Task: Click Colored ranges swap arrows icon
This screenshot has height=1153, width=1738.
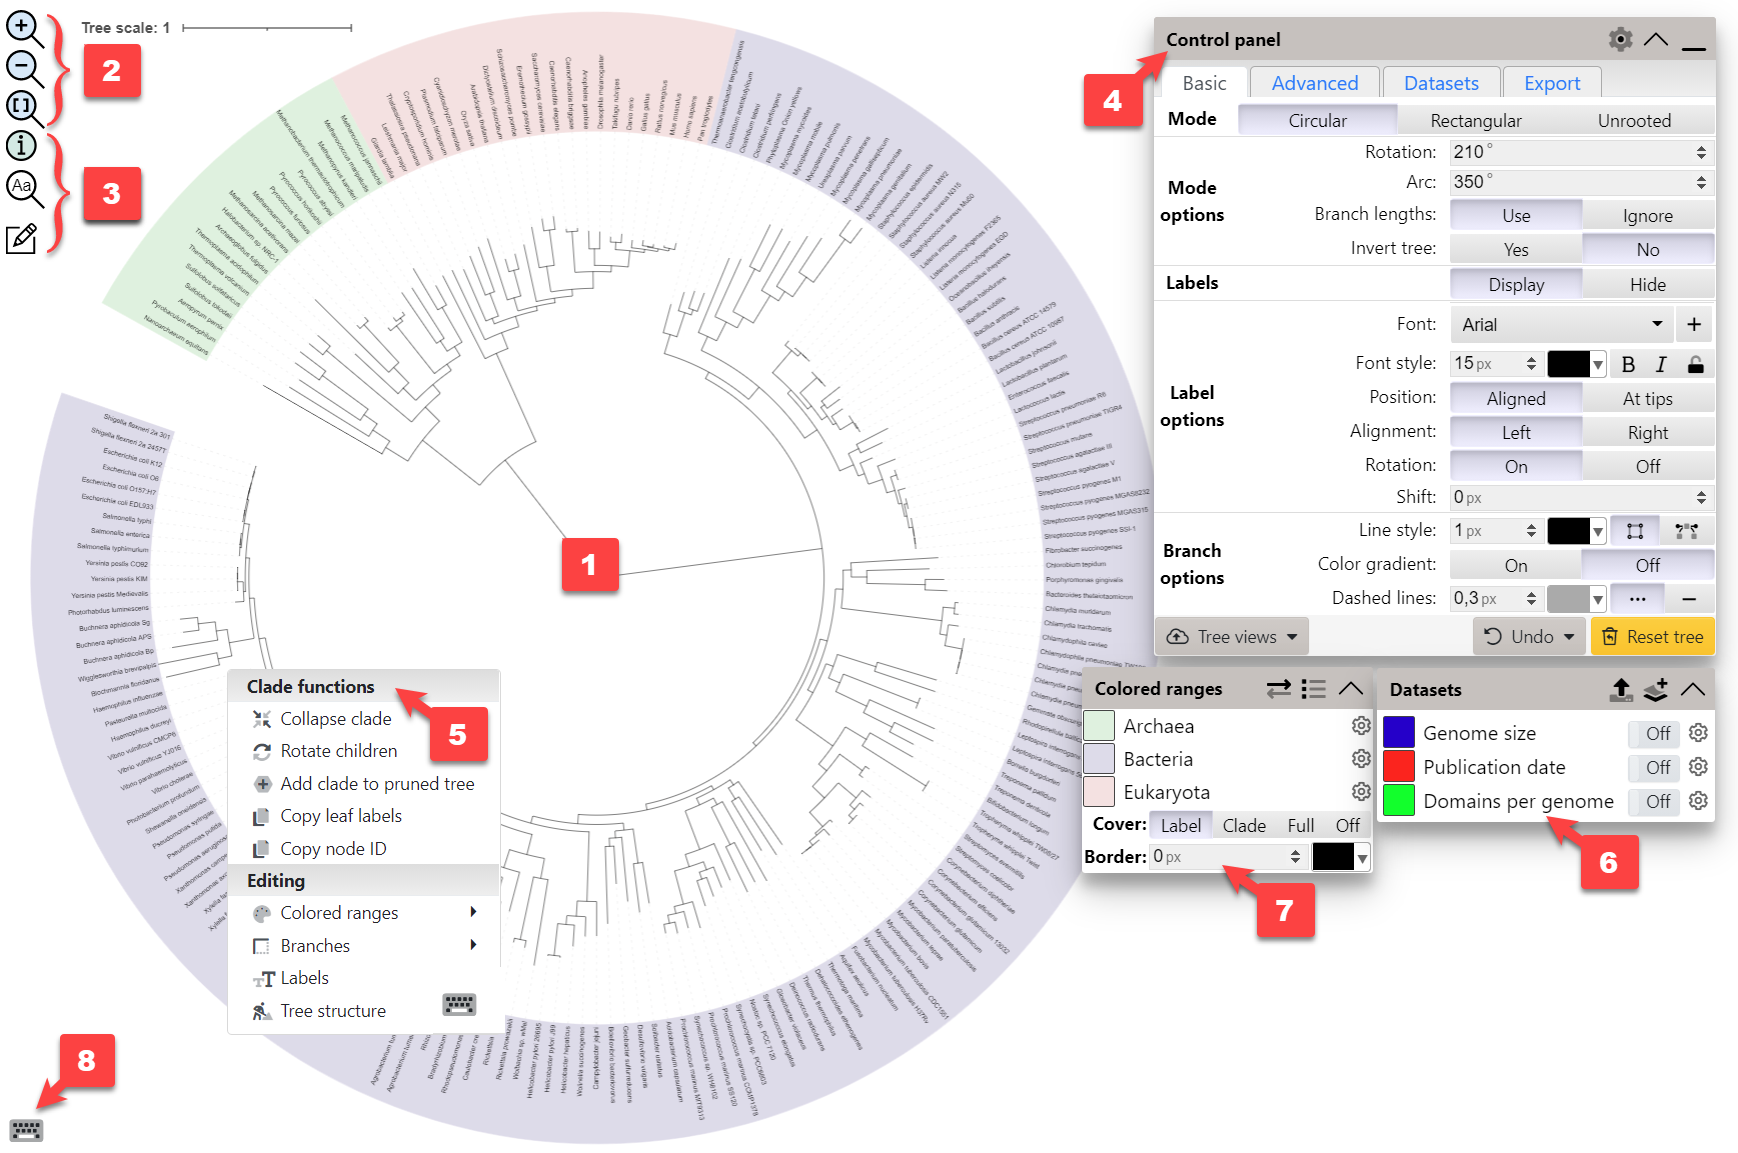Action: 1278,689
